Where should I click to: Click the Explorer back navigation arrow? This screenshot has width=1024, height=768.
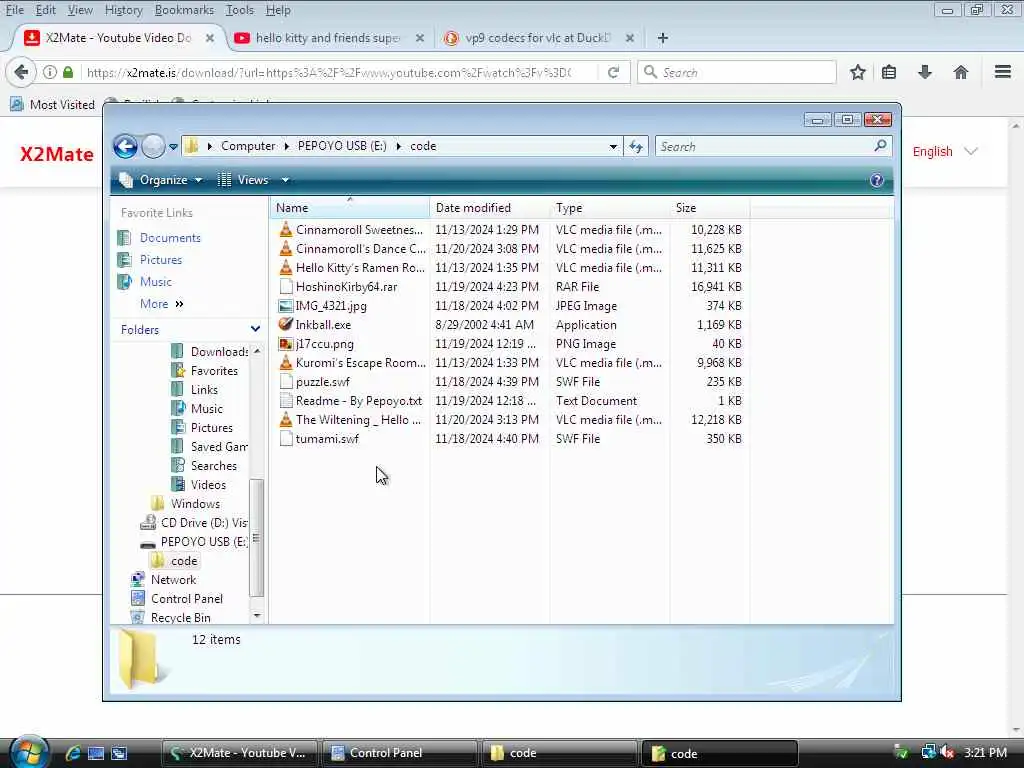[x=125, y=146]
